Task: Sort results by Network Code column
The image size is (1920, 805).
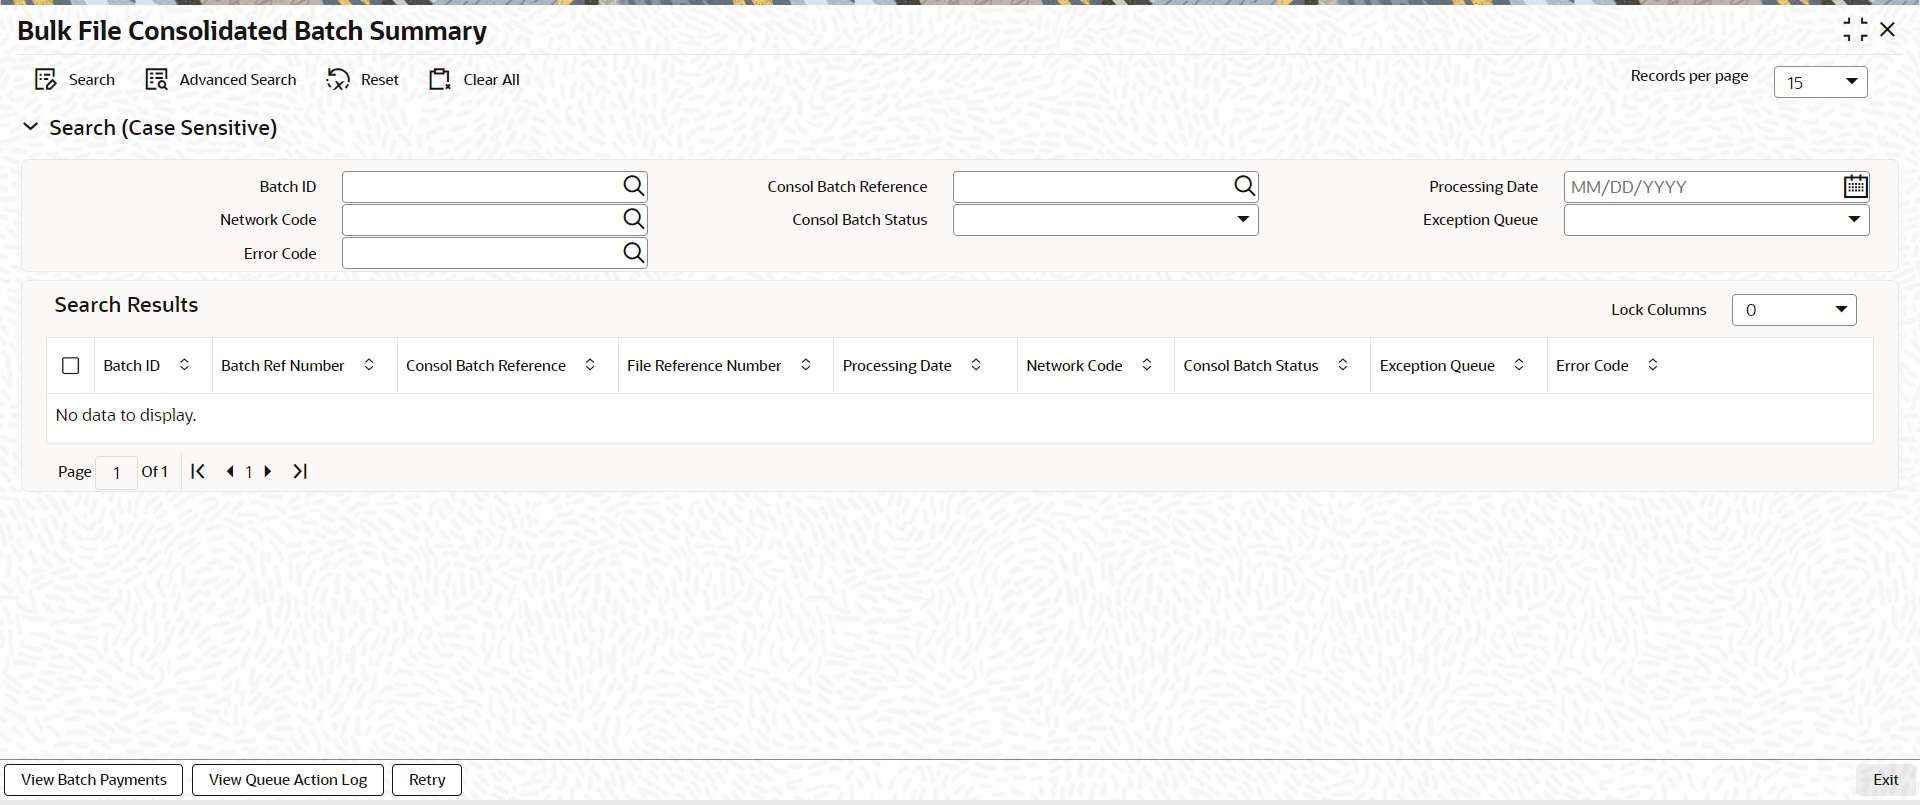Action: coord(1147,365)
